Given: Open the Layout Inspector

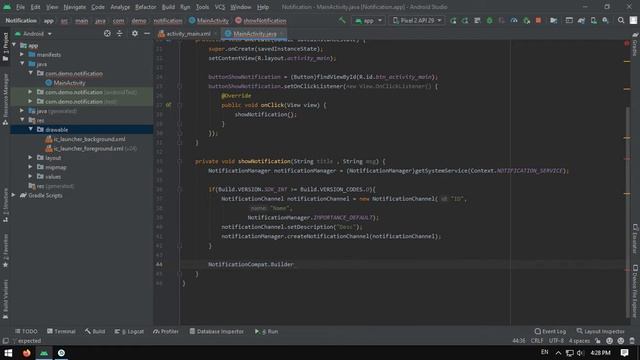Looking at the screenshot, I should coord(600,331).
